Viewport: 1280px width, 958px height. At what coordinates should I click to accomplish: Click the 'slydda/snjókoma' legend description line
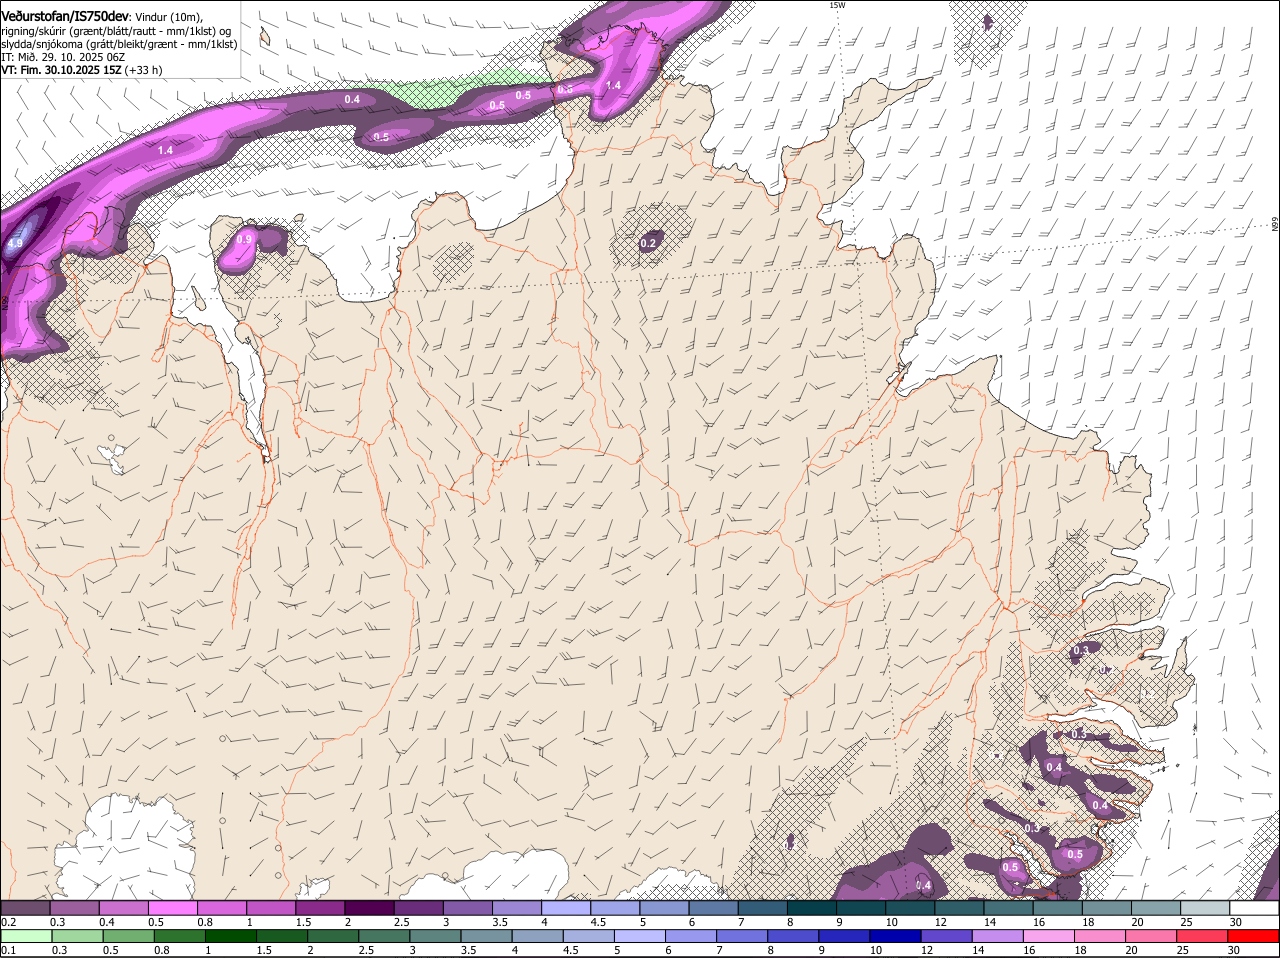click(x=119, y=44)
